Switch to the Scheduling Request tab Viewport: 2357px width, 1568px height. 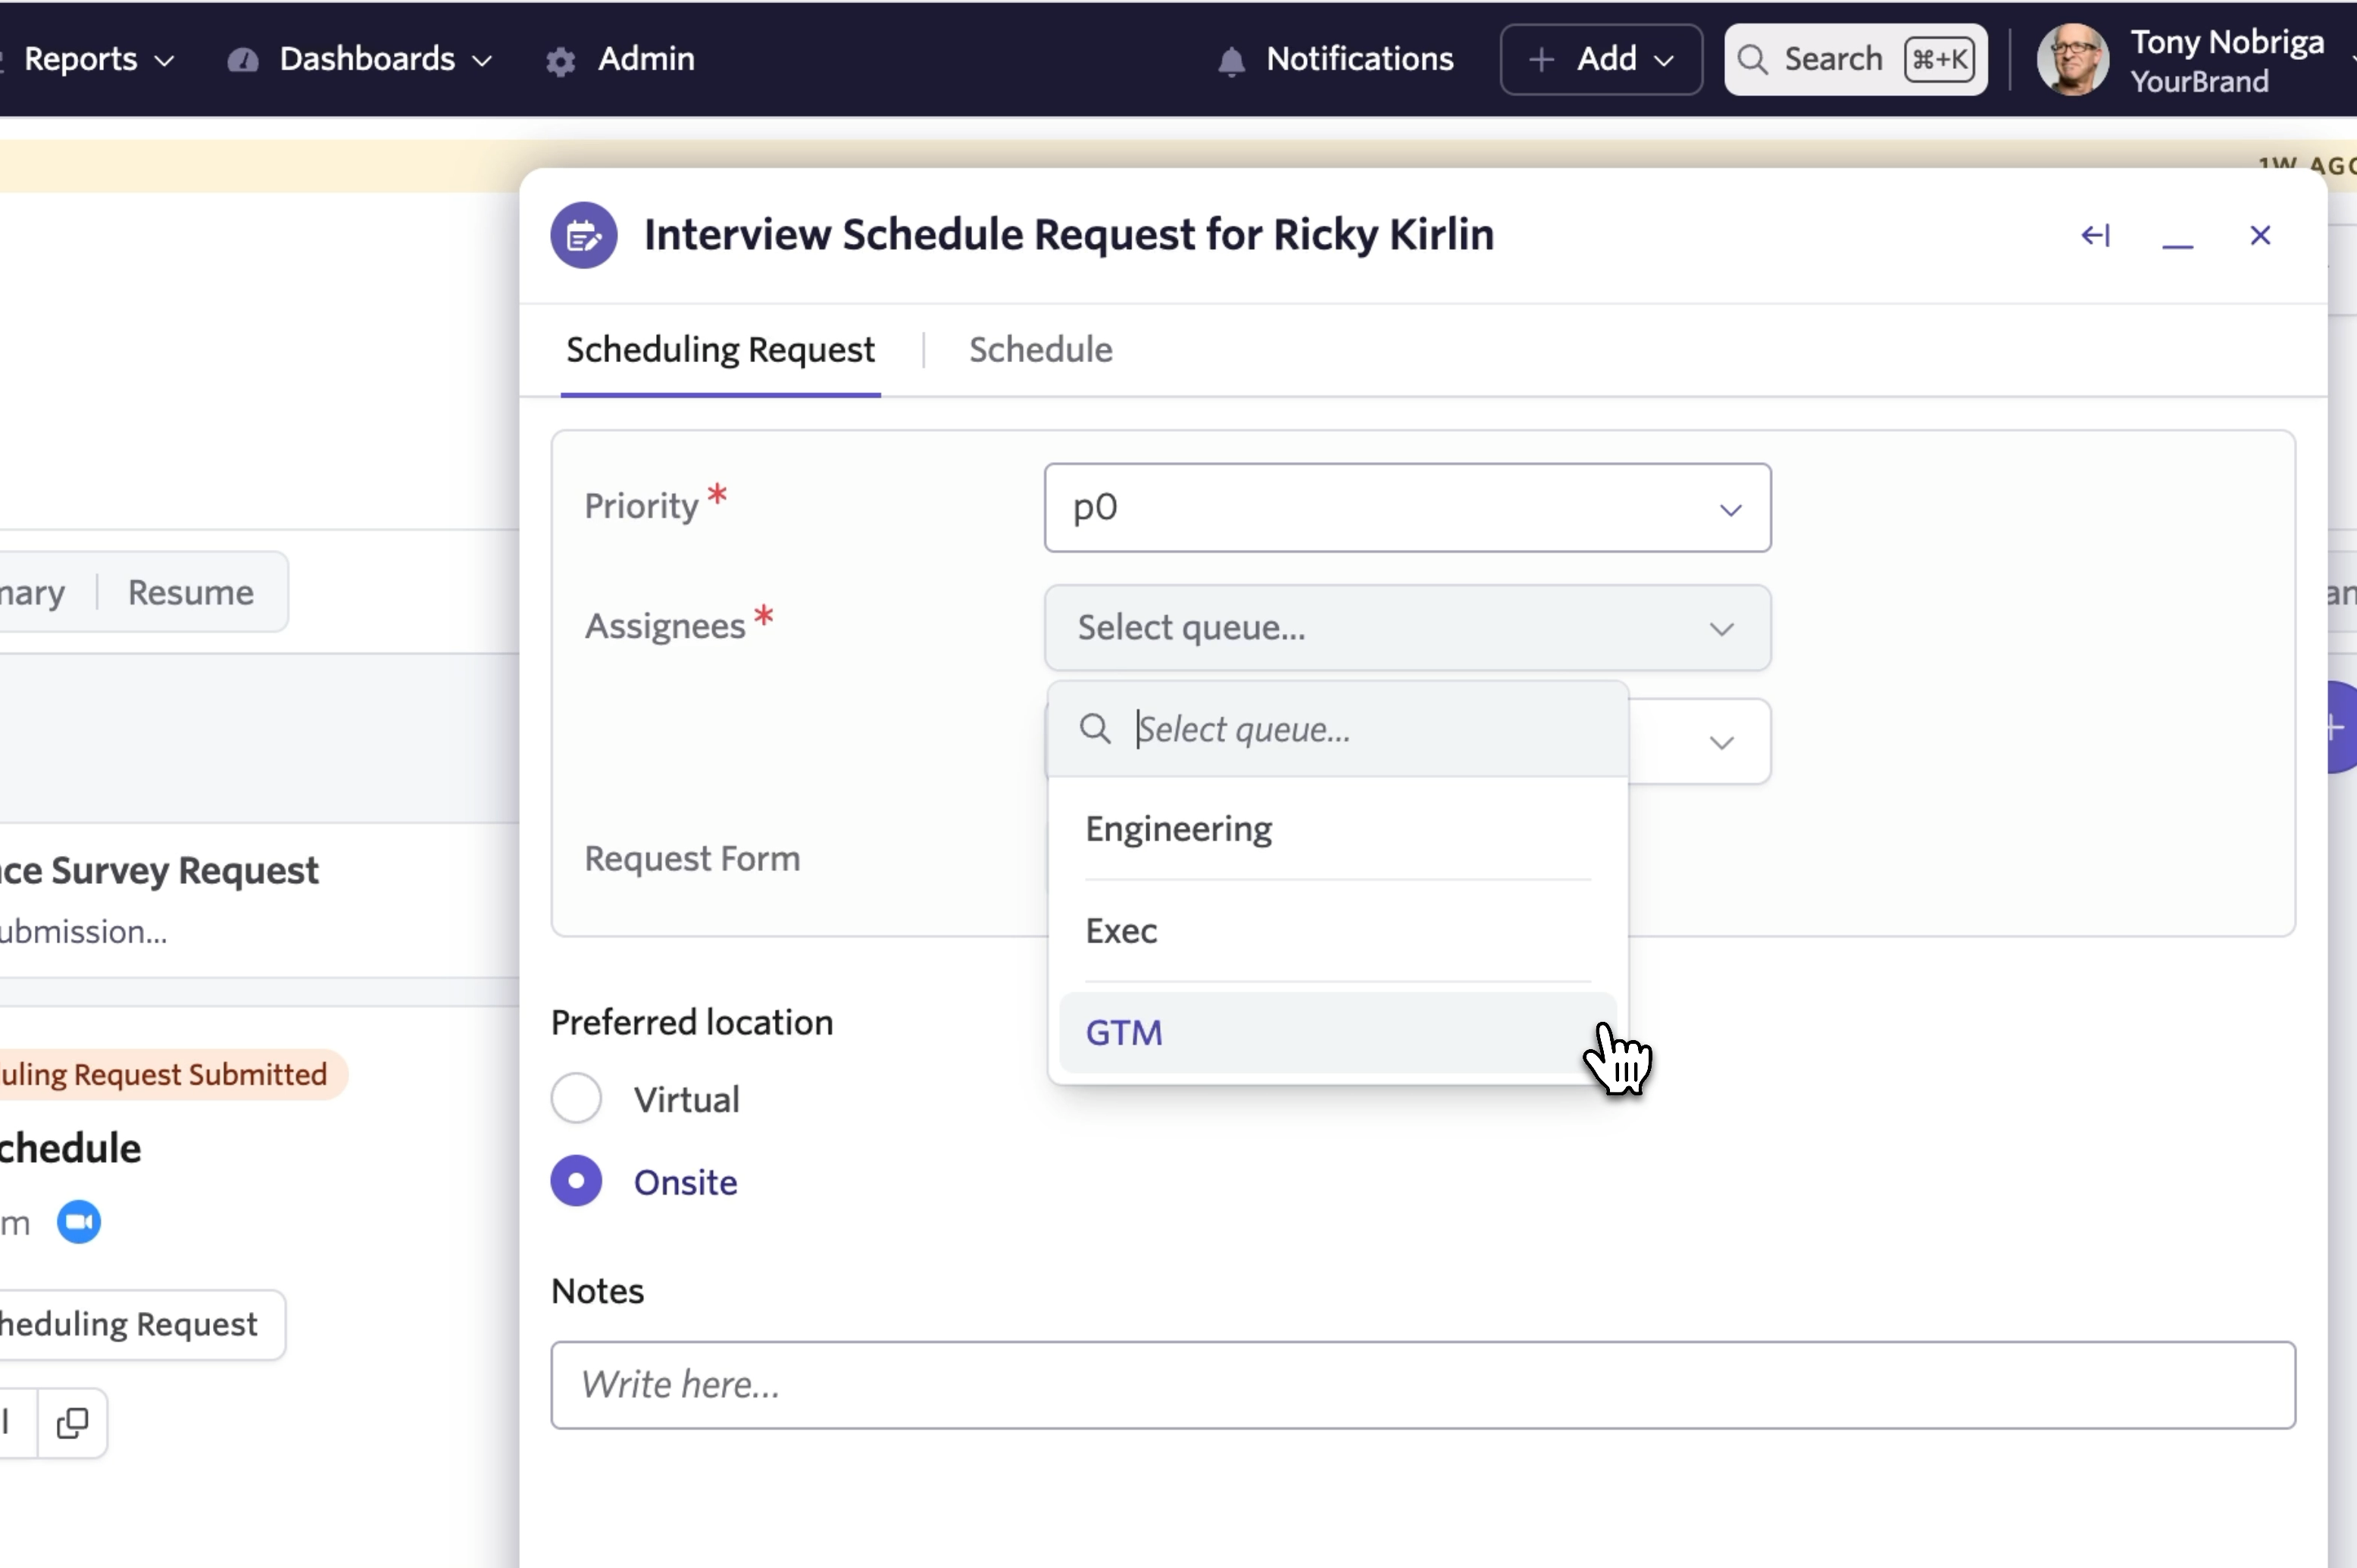pyautogui.click(x=720, y=350)
